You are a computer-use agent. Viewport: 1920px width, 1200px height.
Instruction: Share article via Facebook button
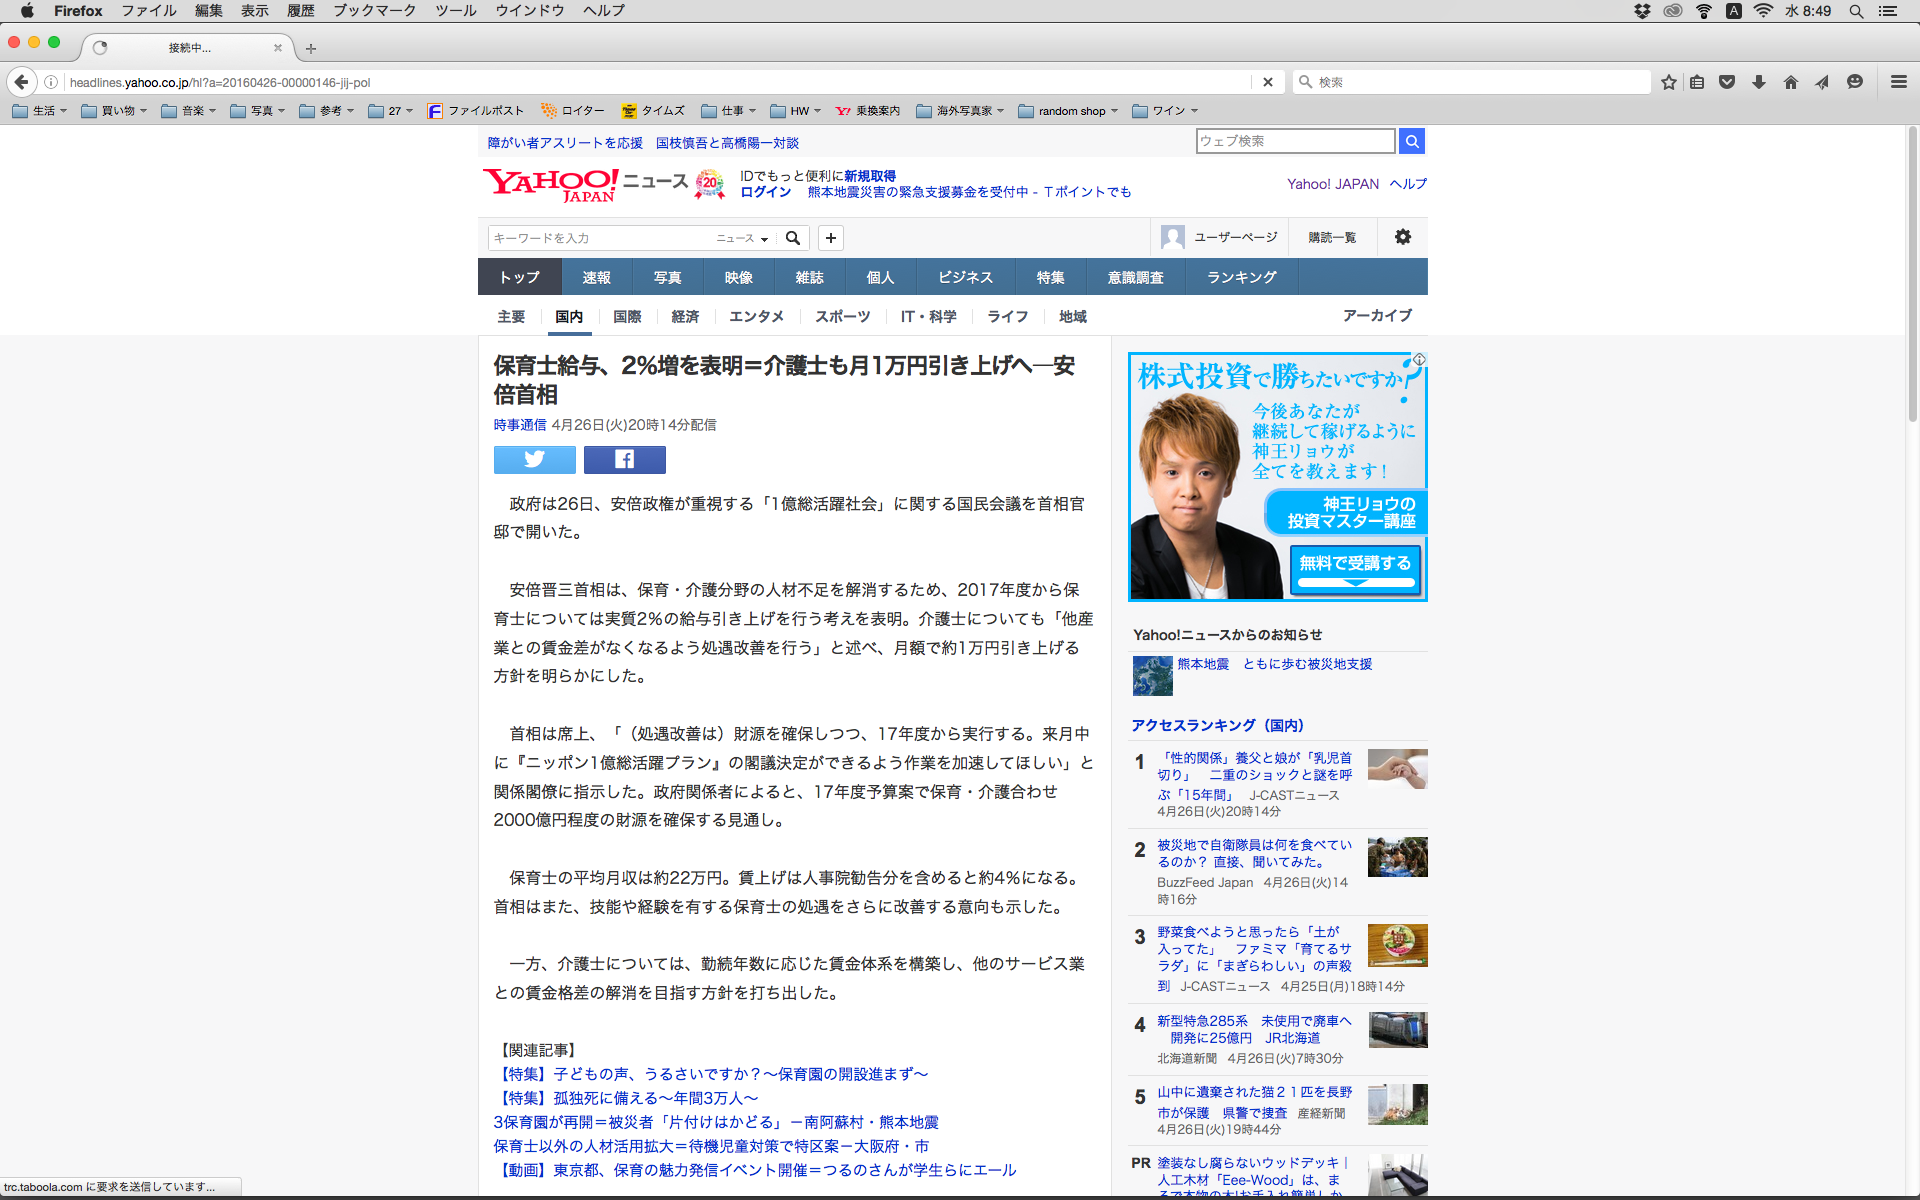click(624, 459)
